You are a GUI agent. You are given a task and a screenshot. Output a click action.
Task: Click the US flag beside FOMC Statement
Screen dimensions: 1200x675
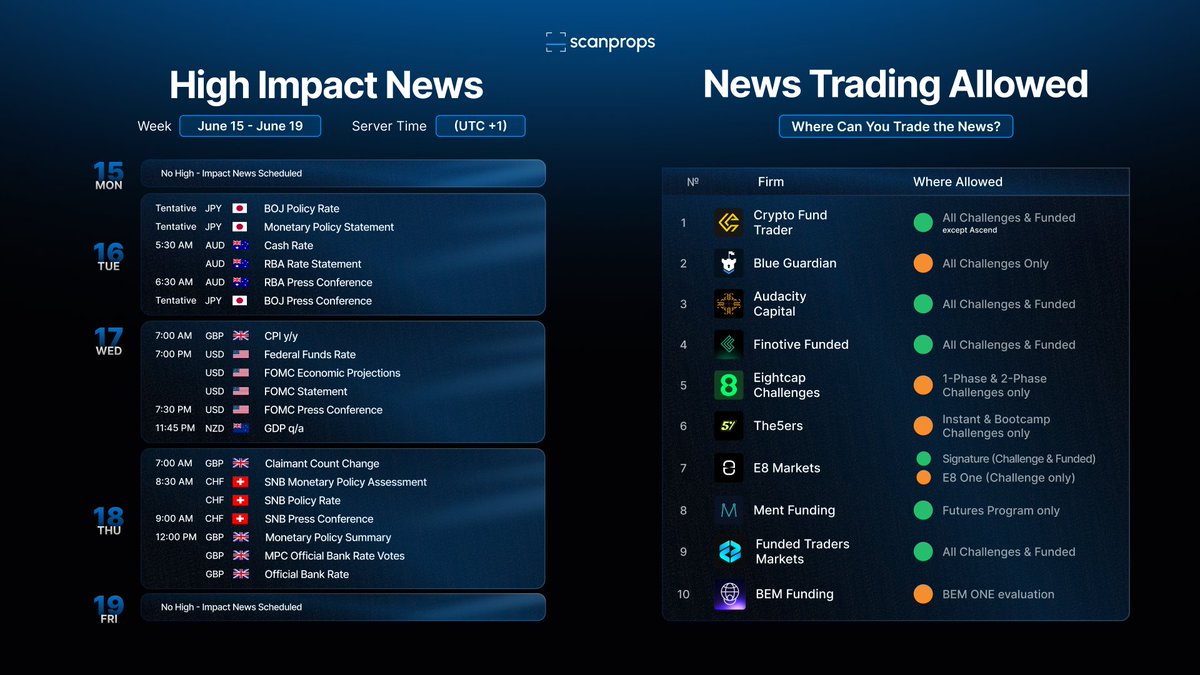[x=240, y=392]
